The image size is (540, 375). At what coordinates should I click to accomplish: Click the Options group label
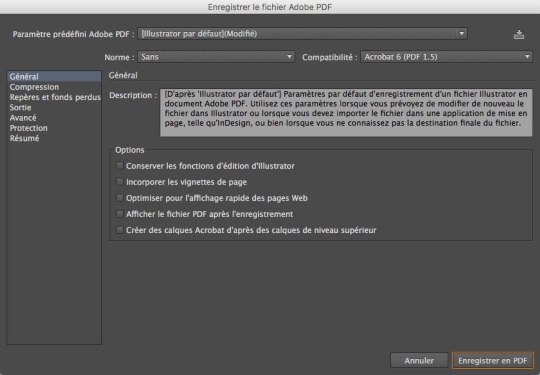pos(130,150)
